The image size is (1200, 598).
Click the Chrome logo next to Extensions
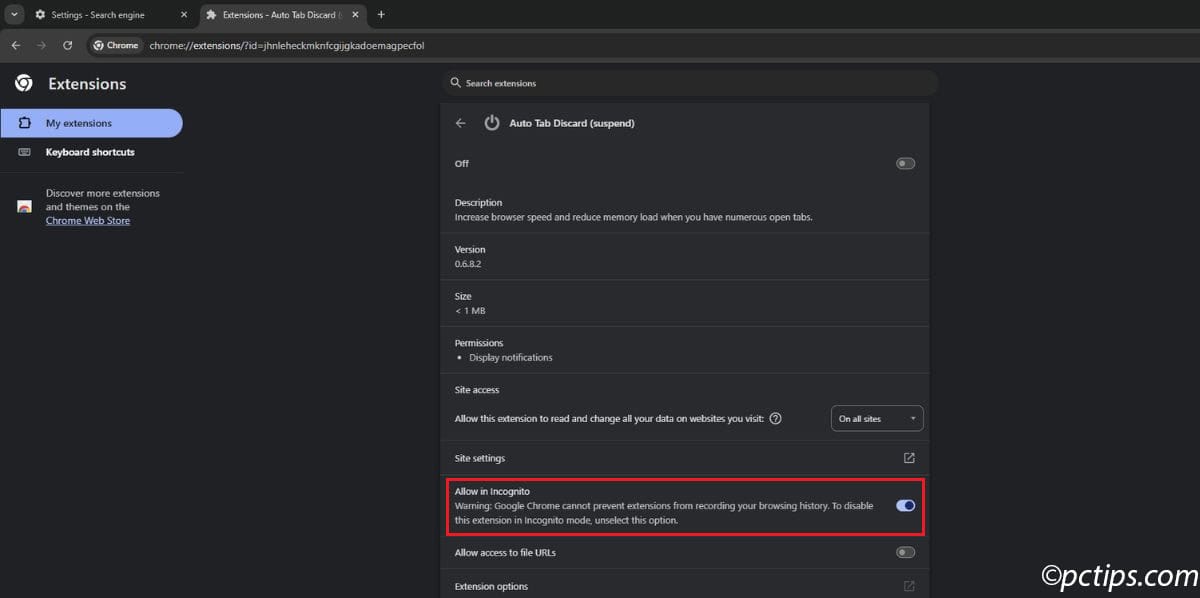[24, 83]
